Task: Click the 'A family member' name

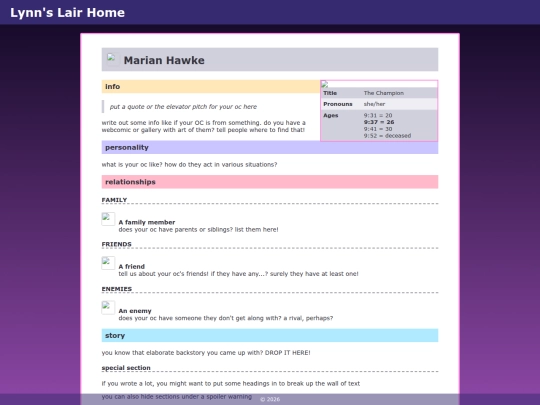Action: 147,222
